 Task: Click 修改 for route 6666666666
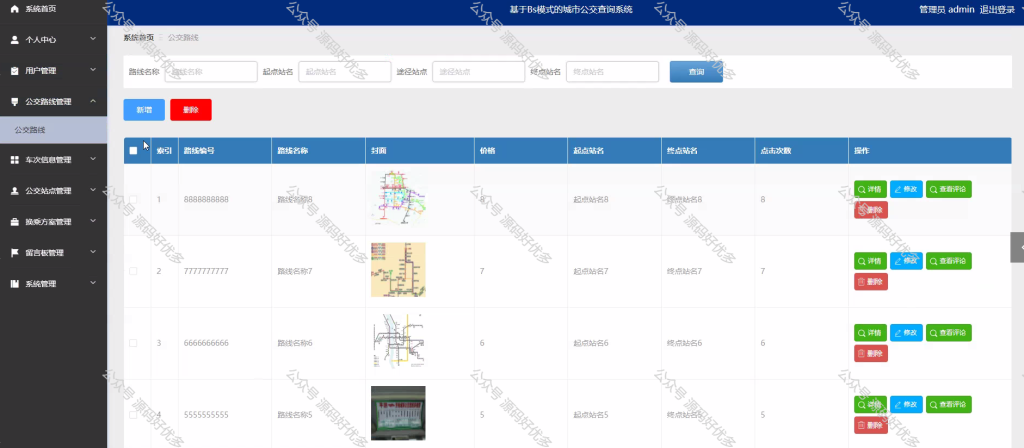906,333
